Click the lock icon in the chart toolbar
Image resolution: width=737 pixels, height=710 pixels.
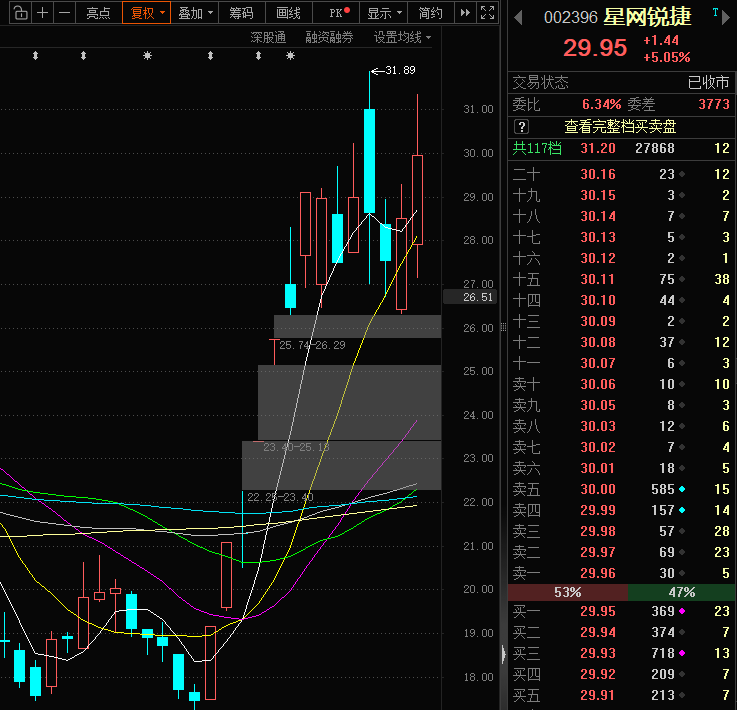point(21,13)
